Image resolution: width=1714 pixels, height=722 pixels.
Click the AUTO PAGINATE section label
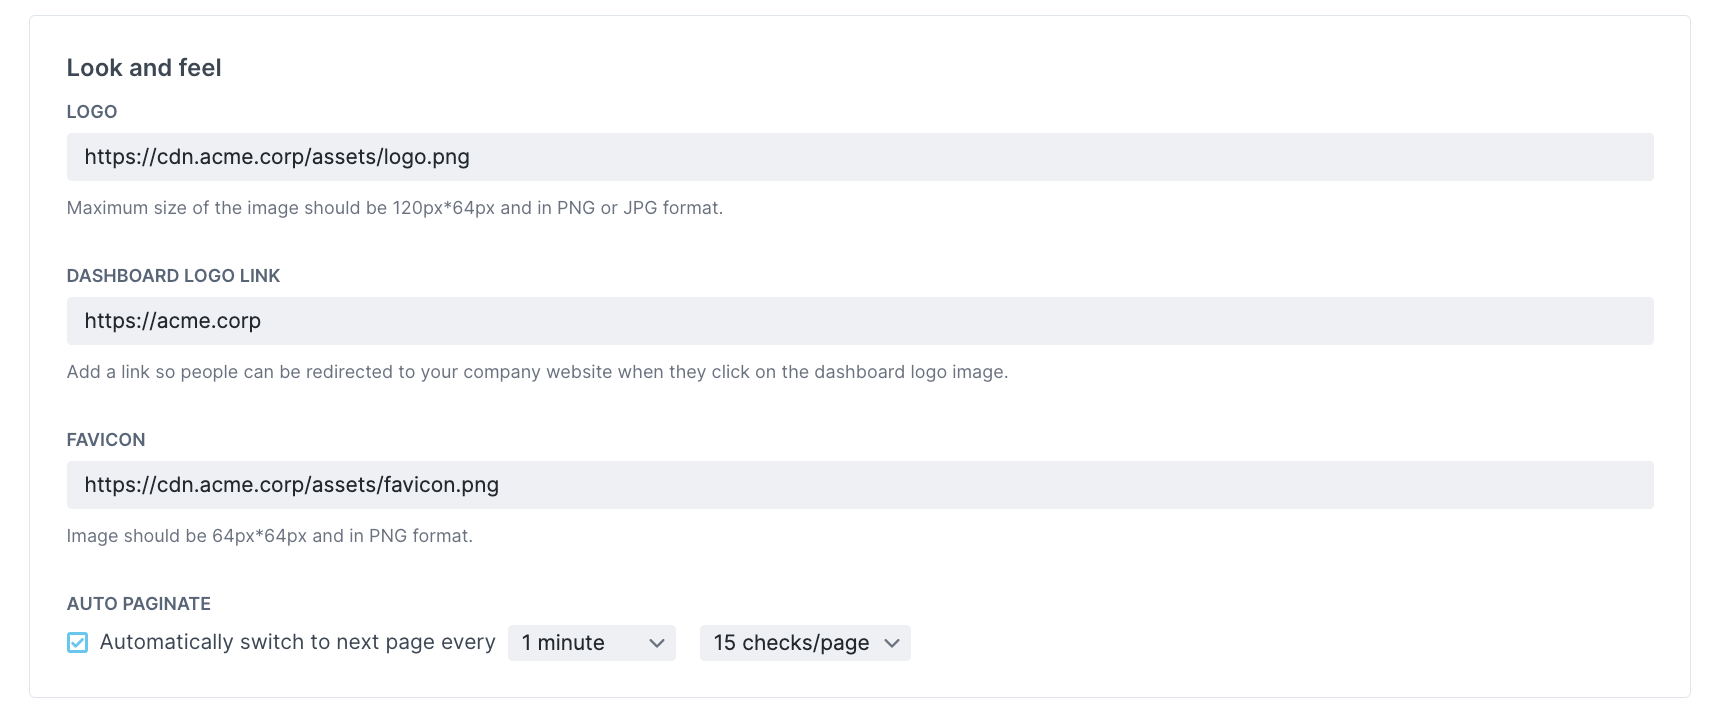[139, 604]
